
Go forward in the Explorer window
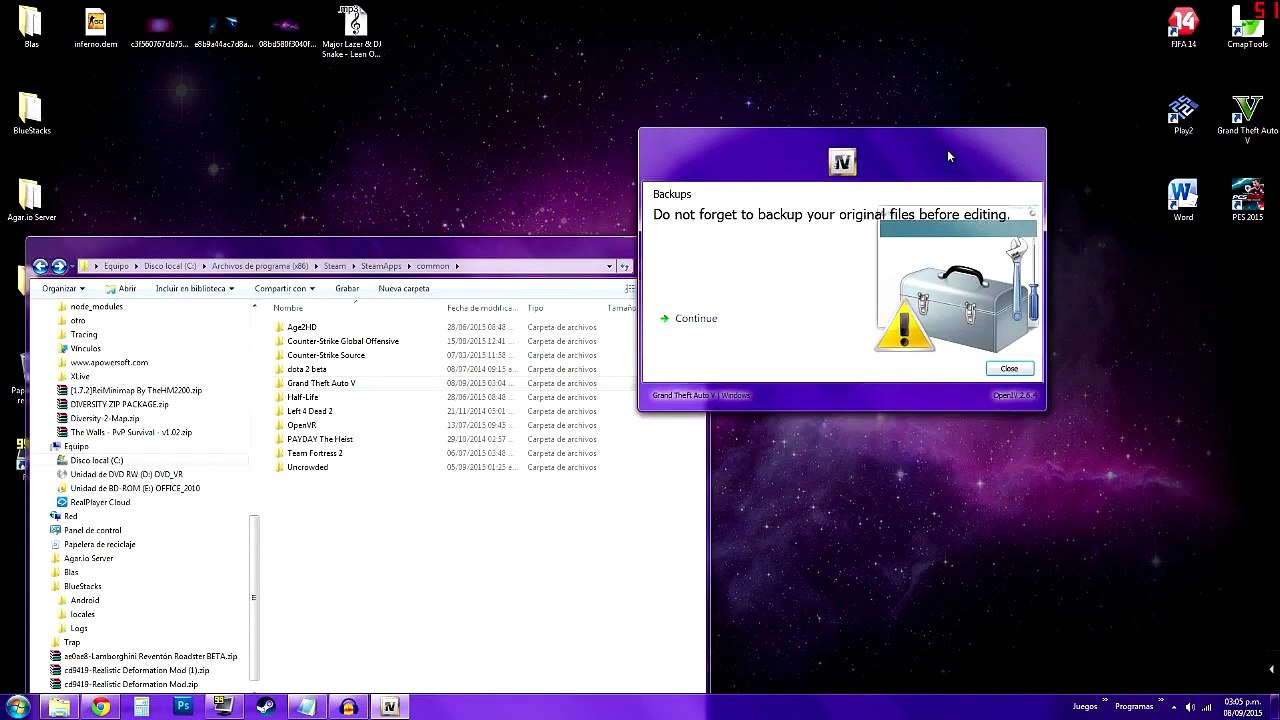pos(59,266)
